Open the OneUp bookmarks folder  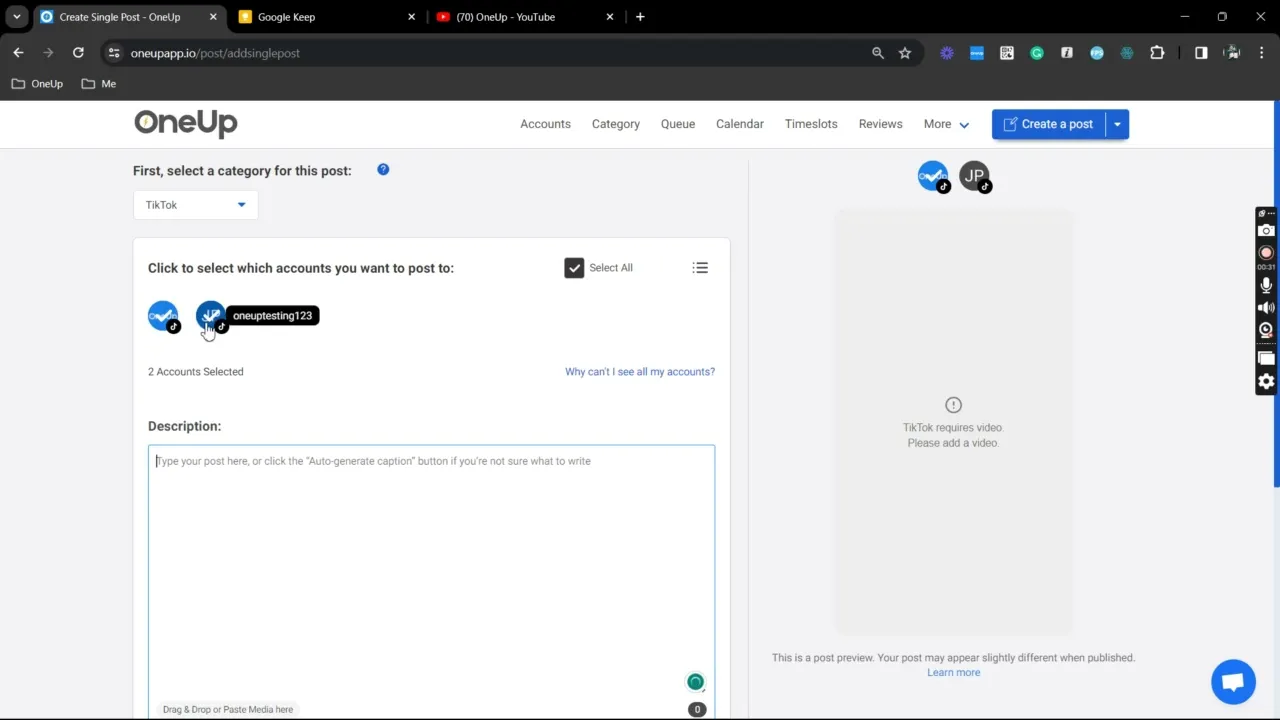(x=37, y=84)
